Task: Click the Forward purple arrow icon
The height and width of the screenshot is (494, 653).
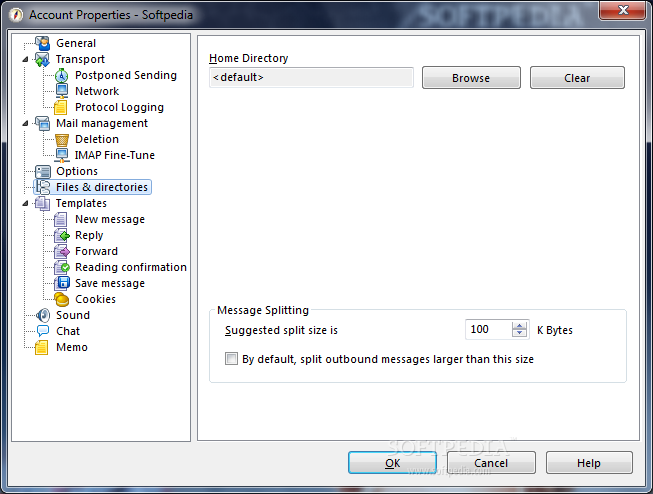Action: coord(62,251)
